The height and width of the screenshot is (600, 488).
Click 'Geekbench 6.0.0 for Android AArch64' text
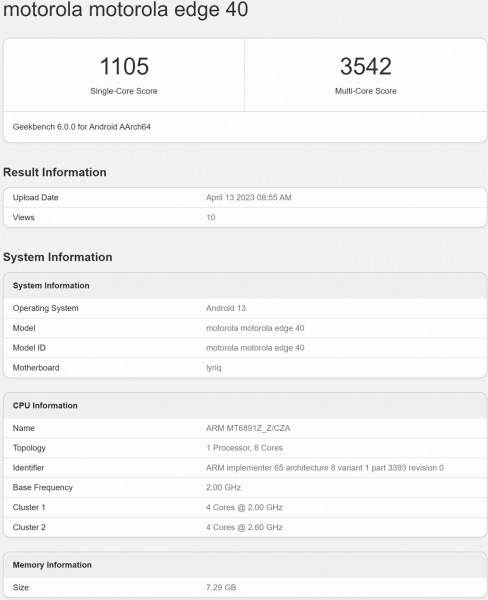[x=82, y=127]
